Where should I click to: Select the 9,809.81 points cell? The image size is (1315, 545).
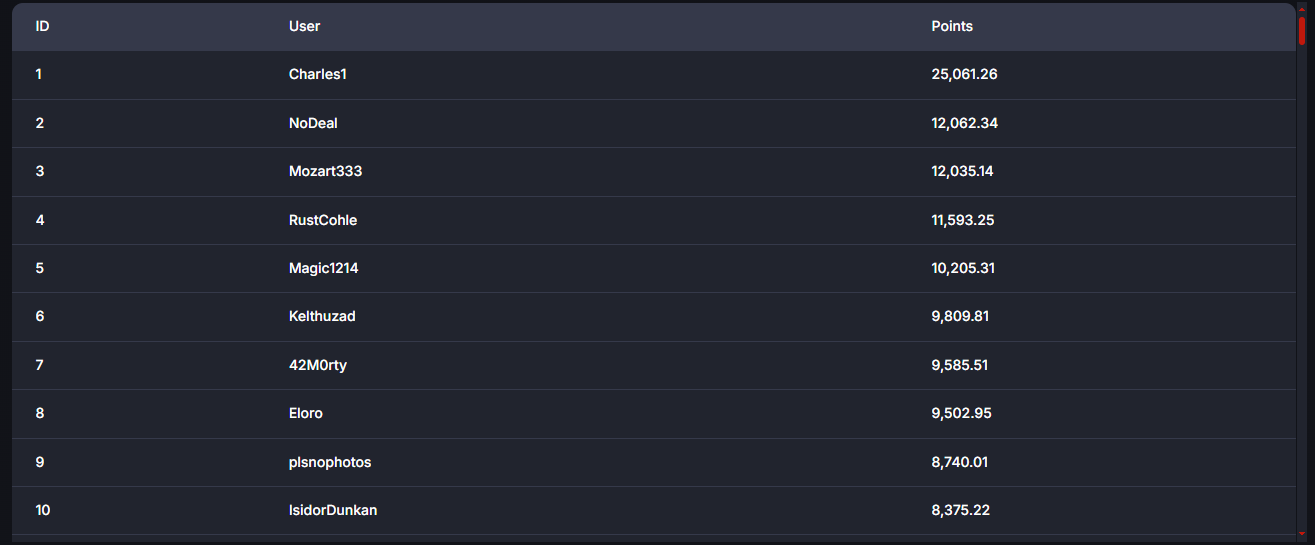point(960,316)
